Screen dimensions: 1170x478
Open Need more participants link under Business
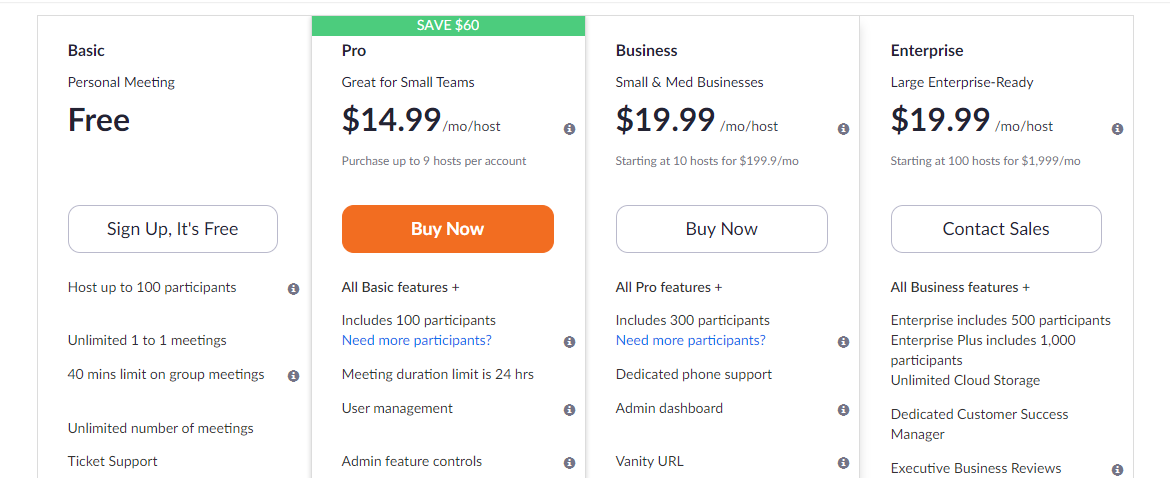691,341
